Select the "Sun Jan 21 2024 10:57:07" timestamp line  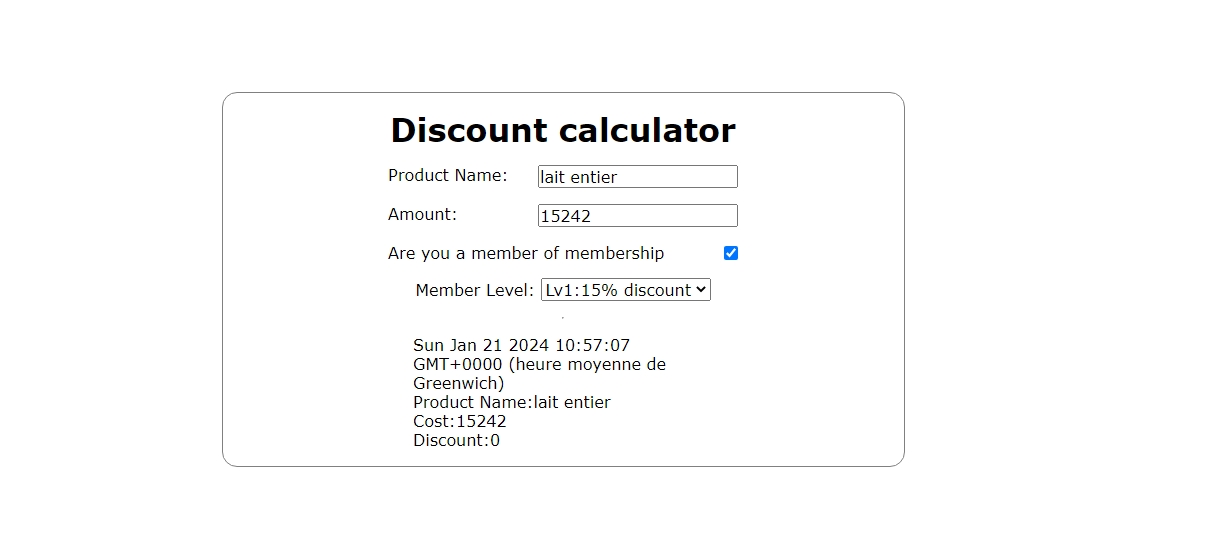tap(522, 346)
